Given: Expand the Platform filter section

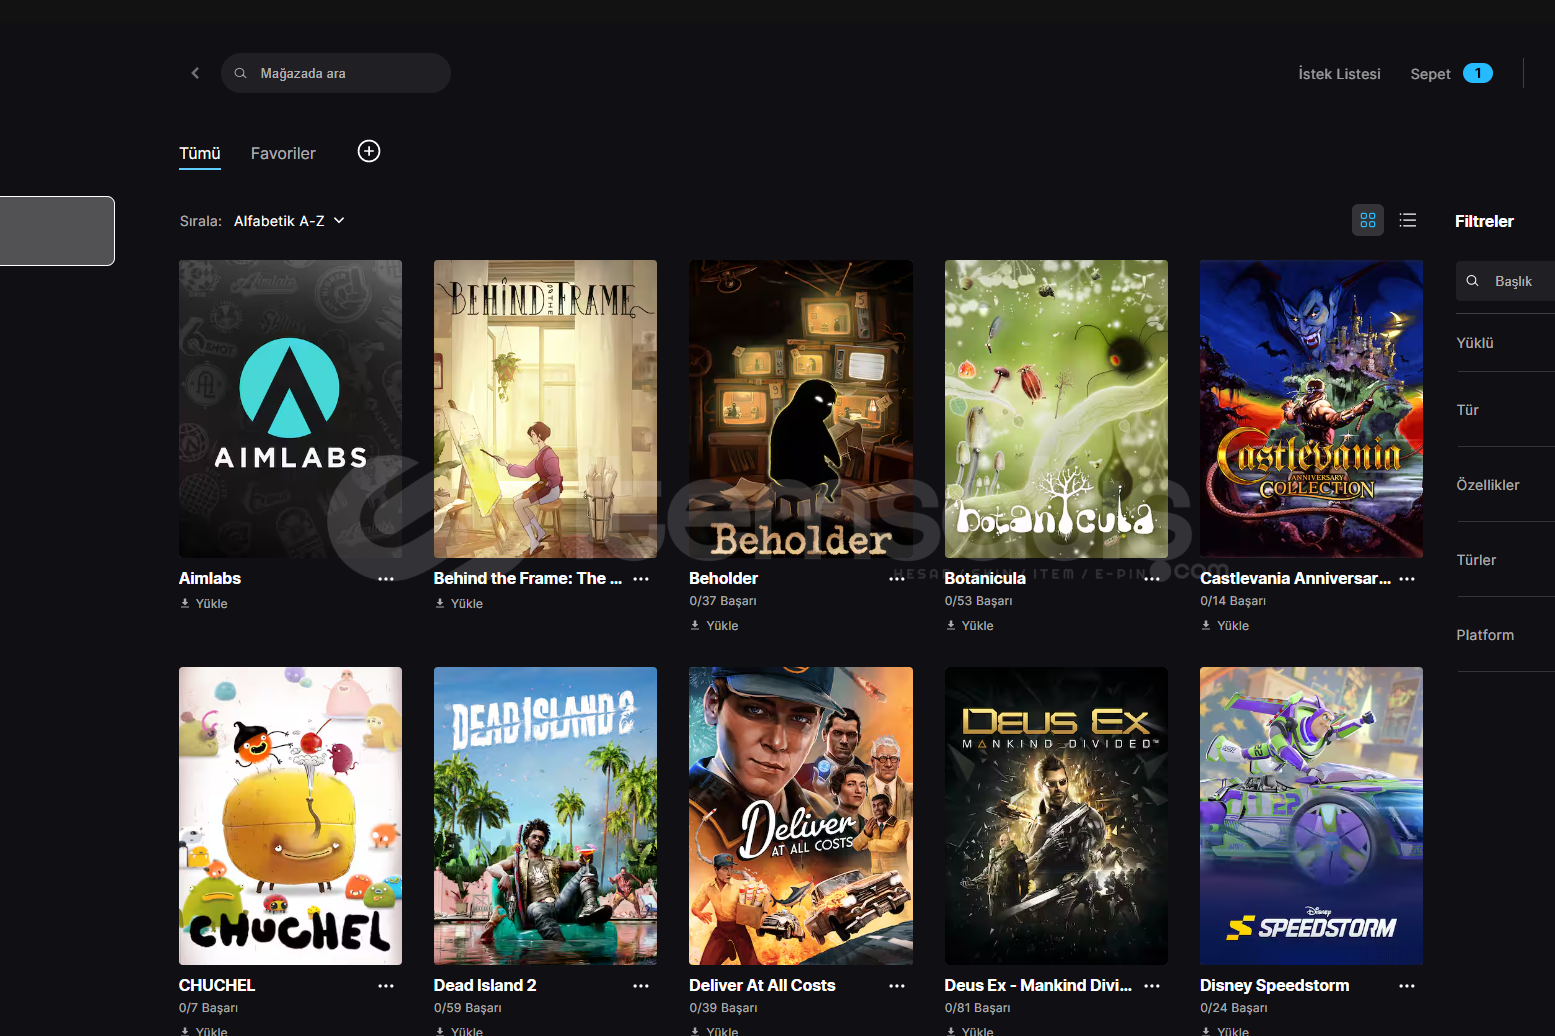Looking at the screenshot, I should tap(1505, 635).
